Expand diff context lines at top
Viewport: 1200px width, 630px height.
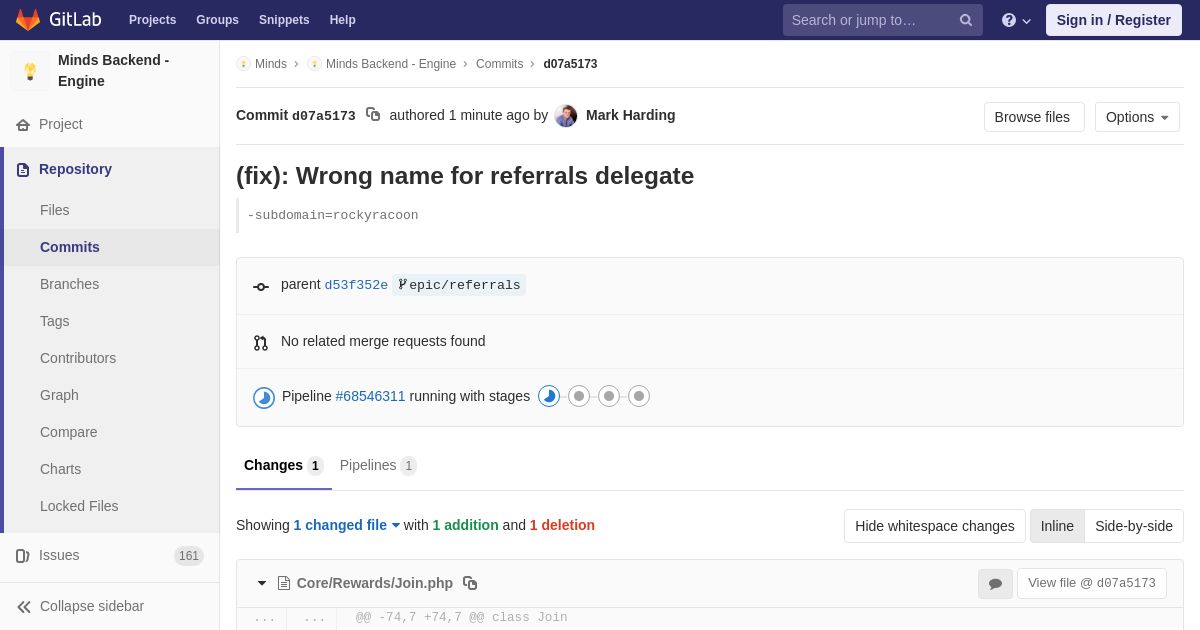coord(264,619)
